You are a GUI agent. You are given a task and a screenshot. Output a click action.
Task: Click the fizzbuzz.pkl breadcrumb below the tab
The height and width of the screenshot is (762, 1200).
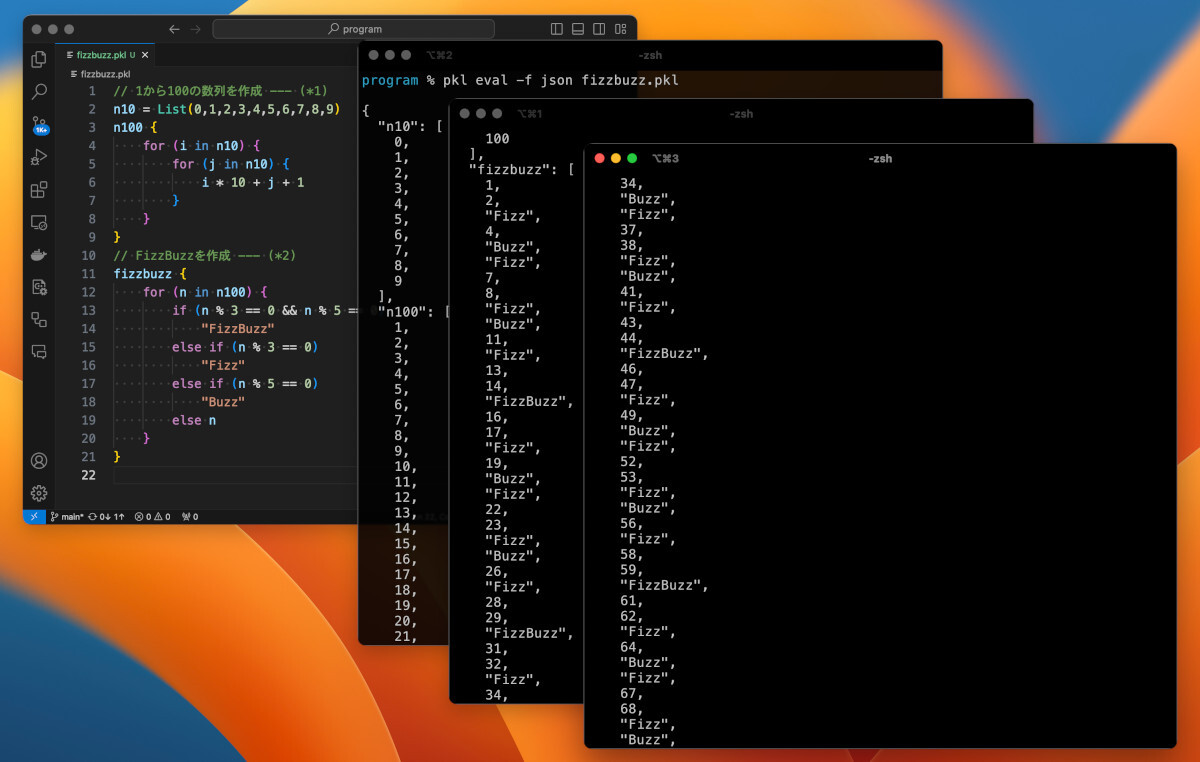105,74
